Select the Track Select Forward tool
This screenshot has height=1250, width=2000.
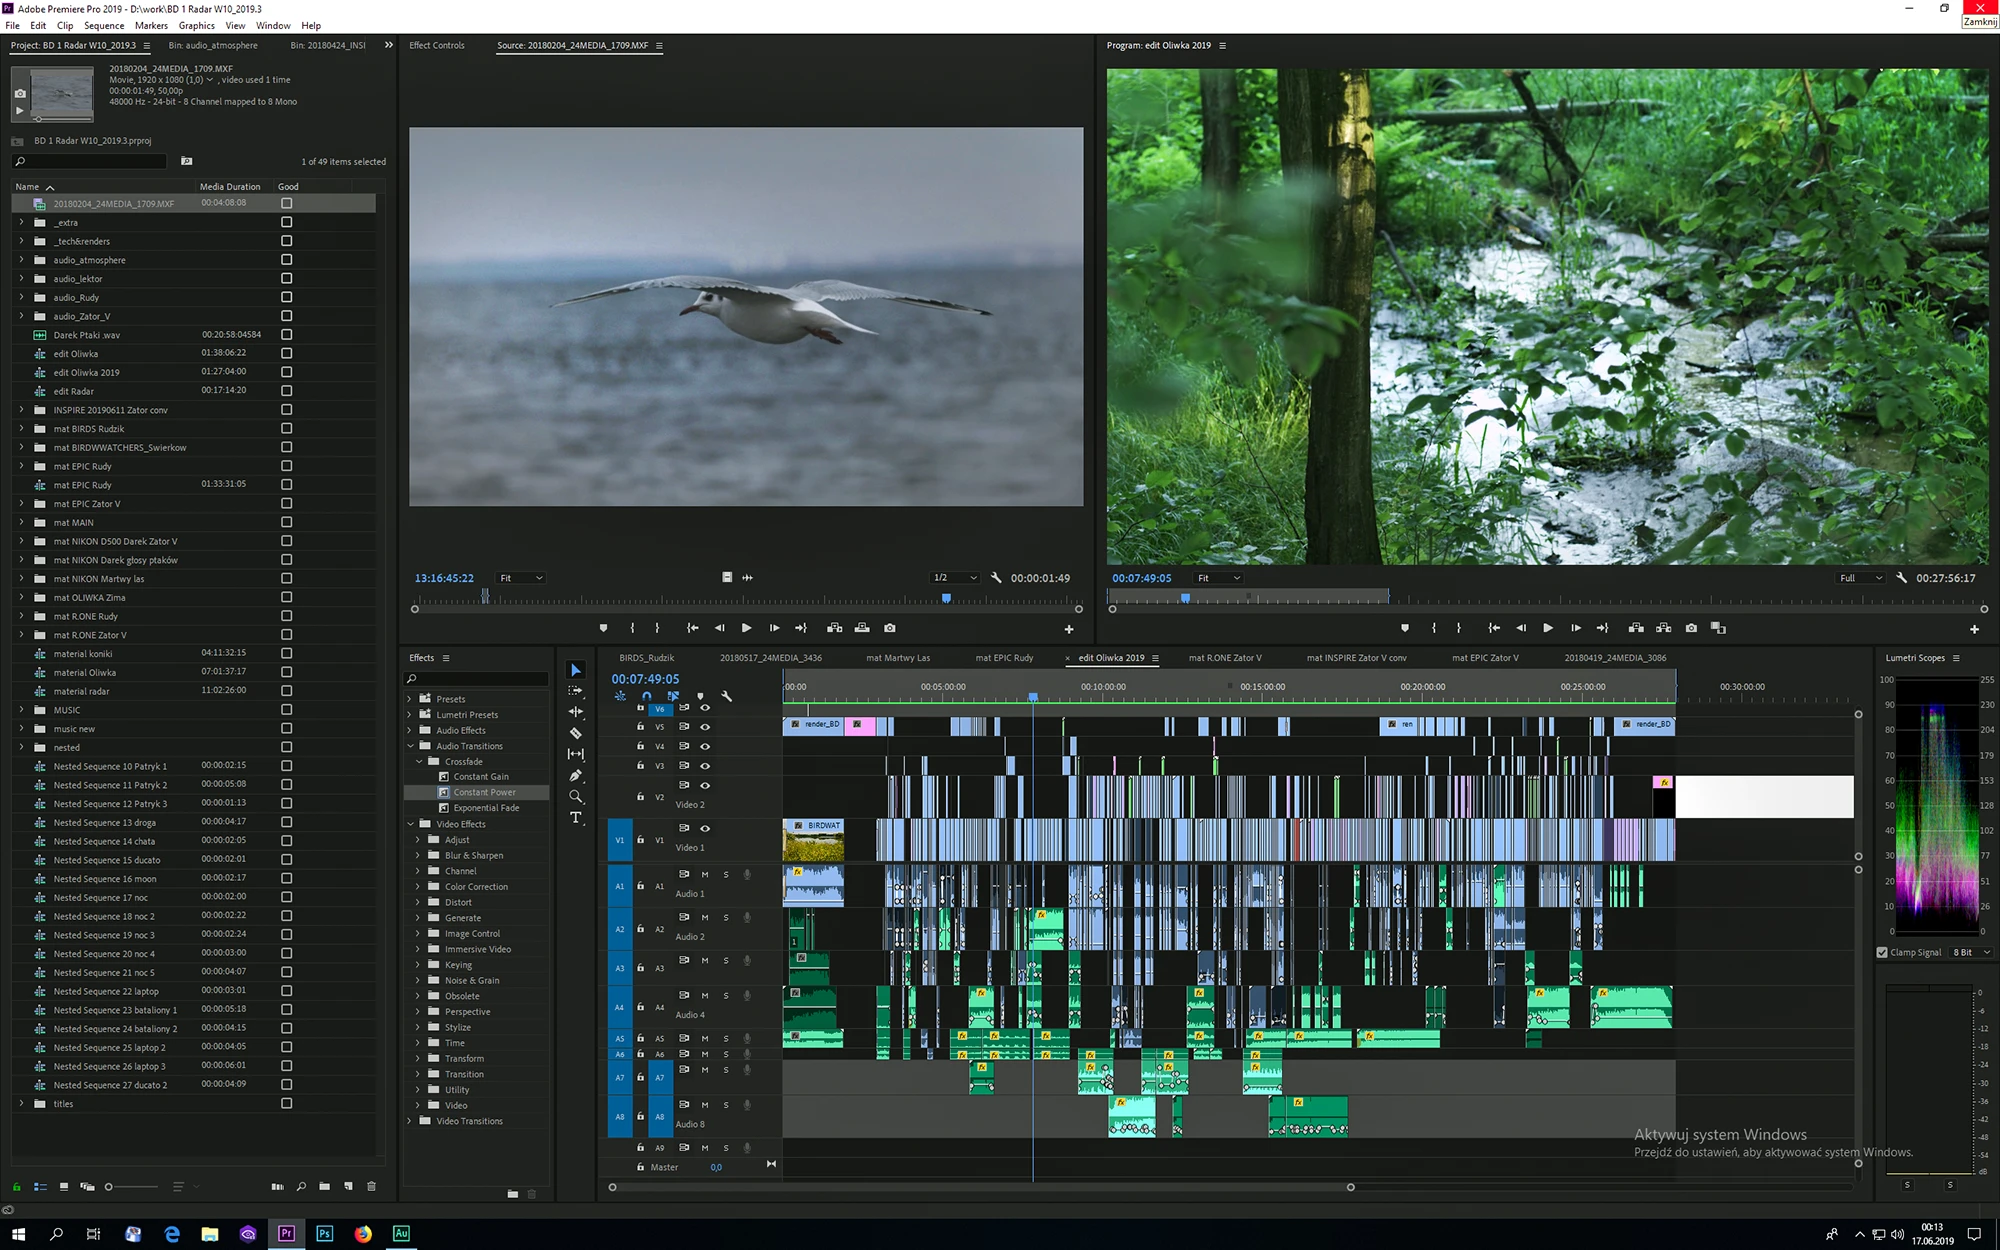576,691
